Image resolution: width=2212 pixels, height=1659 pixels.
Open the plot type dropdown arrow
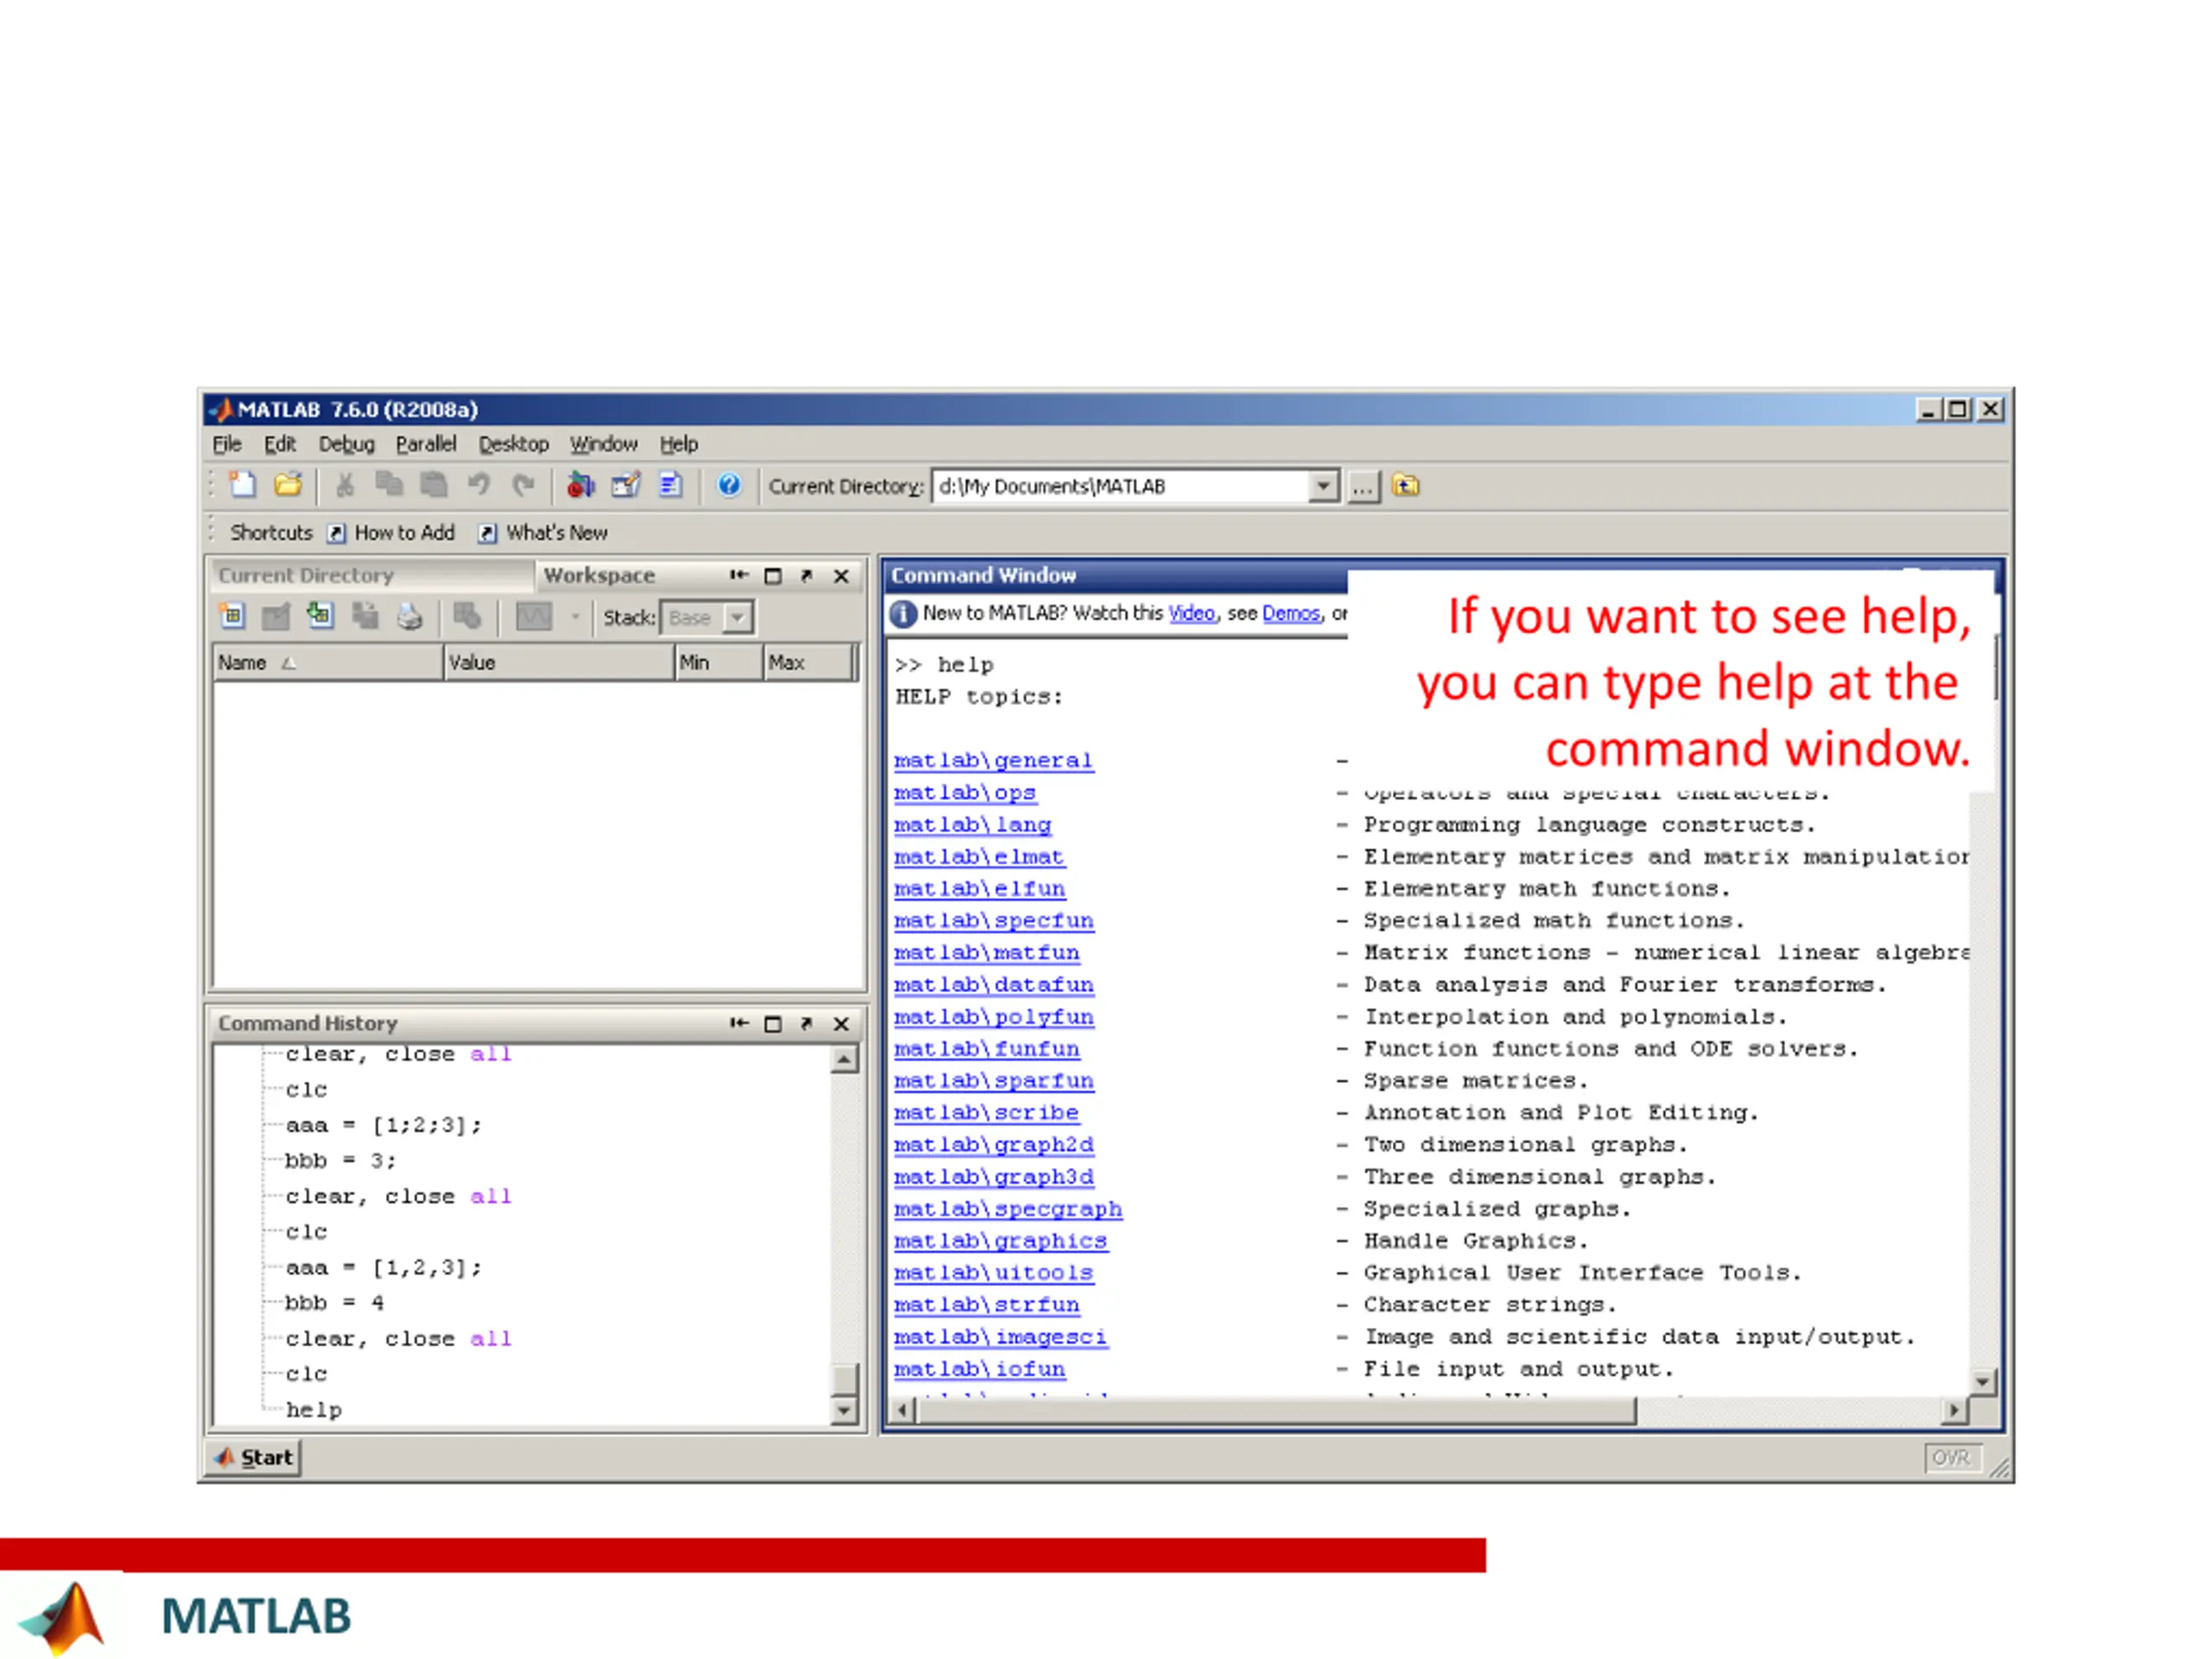pos(575,618)
